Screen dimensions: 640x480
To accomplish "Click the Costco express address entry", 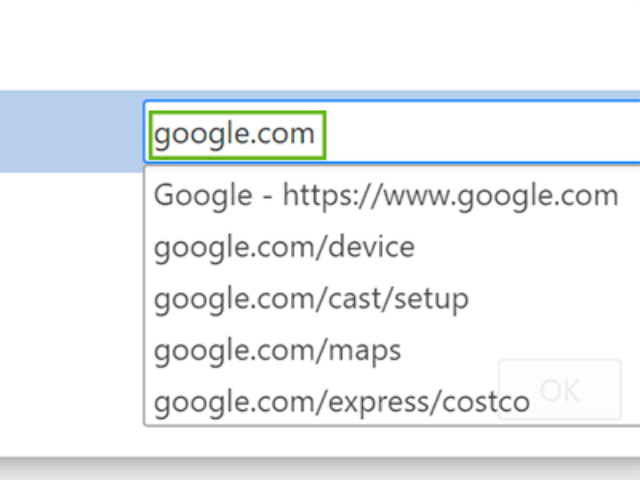I will pyautogui.click(x=342, y=402).
